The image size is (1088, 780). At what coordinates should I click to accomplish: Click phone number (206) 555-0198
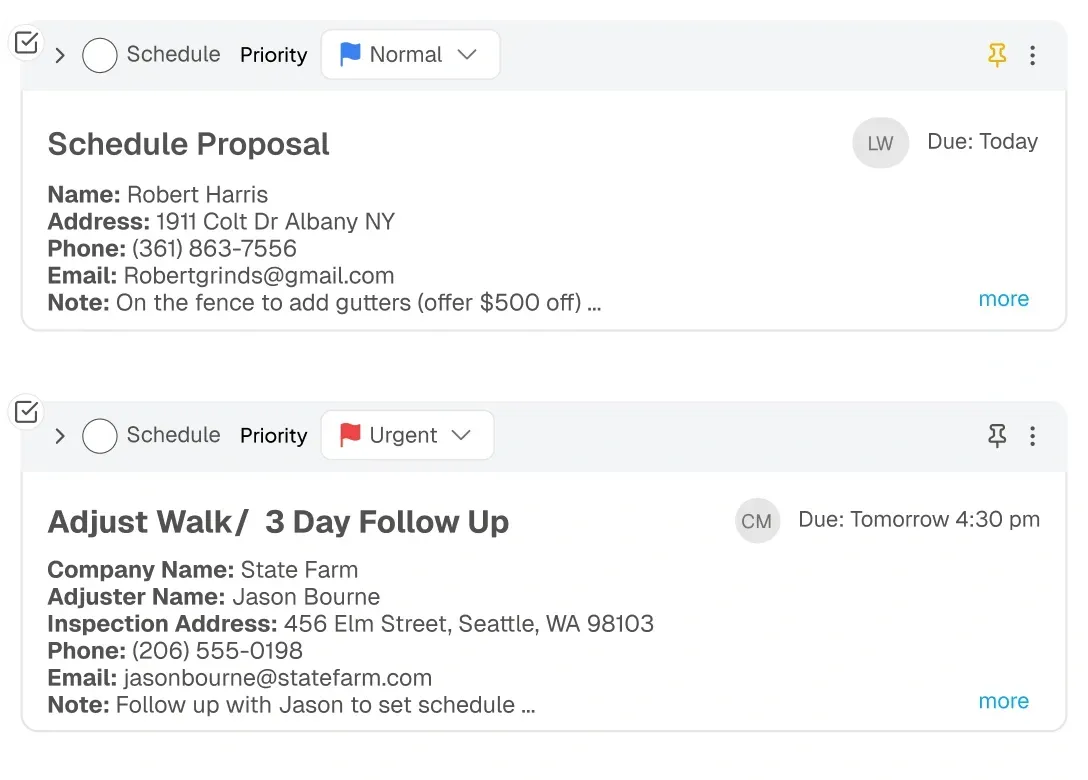(x=217, y=651)
